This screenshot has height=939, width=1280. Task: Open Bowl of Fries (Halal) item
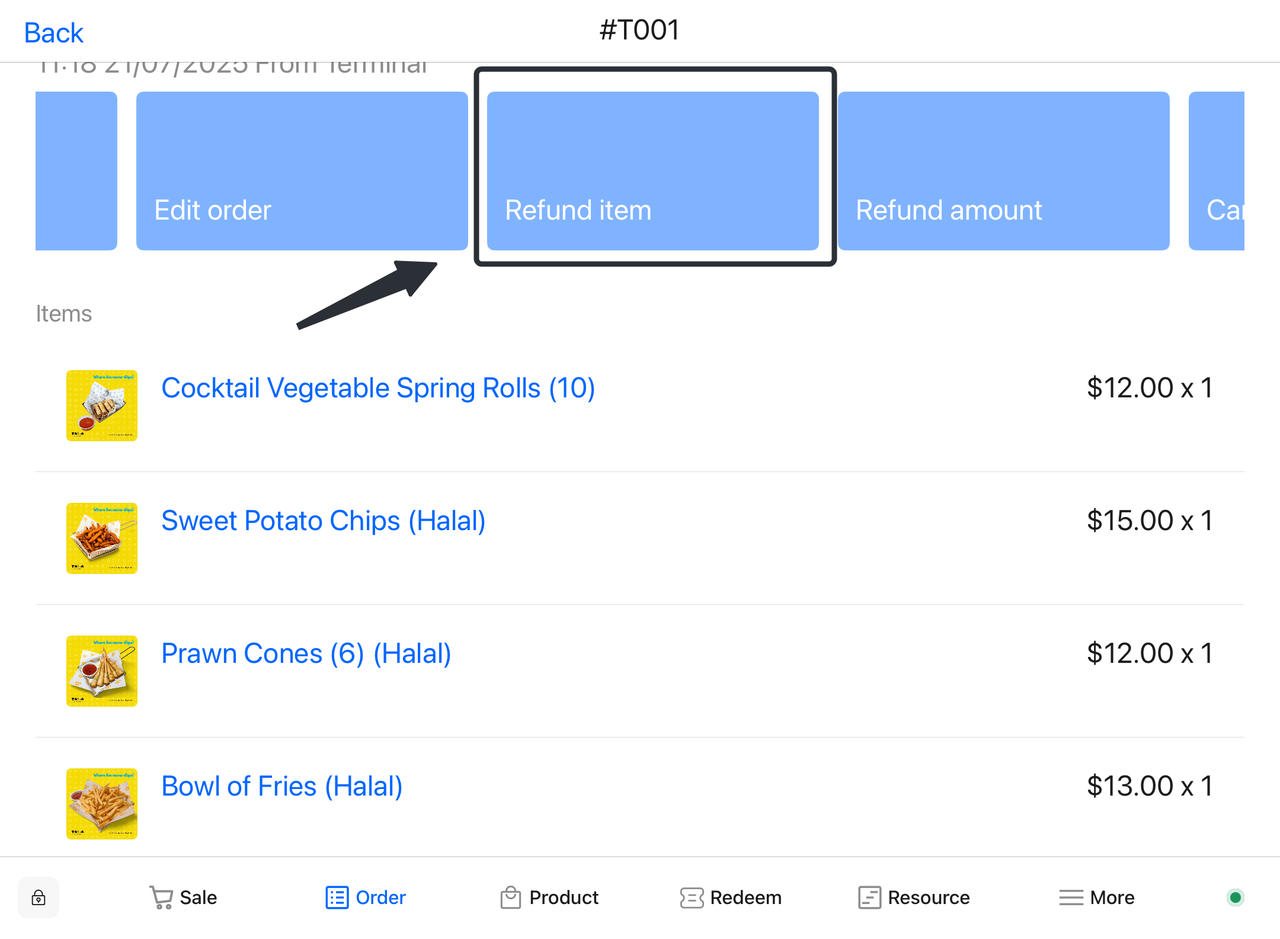click(282, 787)
